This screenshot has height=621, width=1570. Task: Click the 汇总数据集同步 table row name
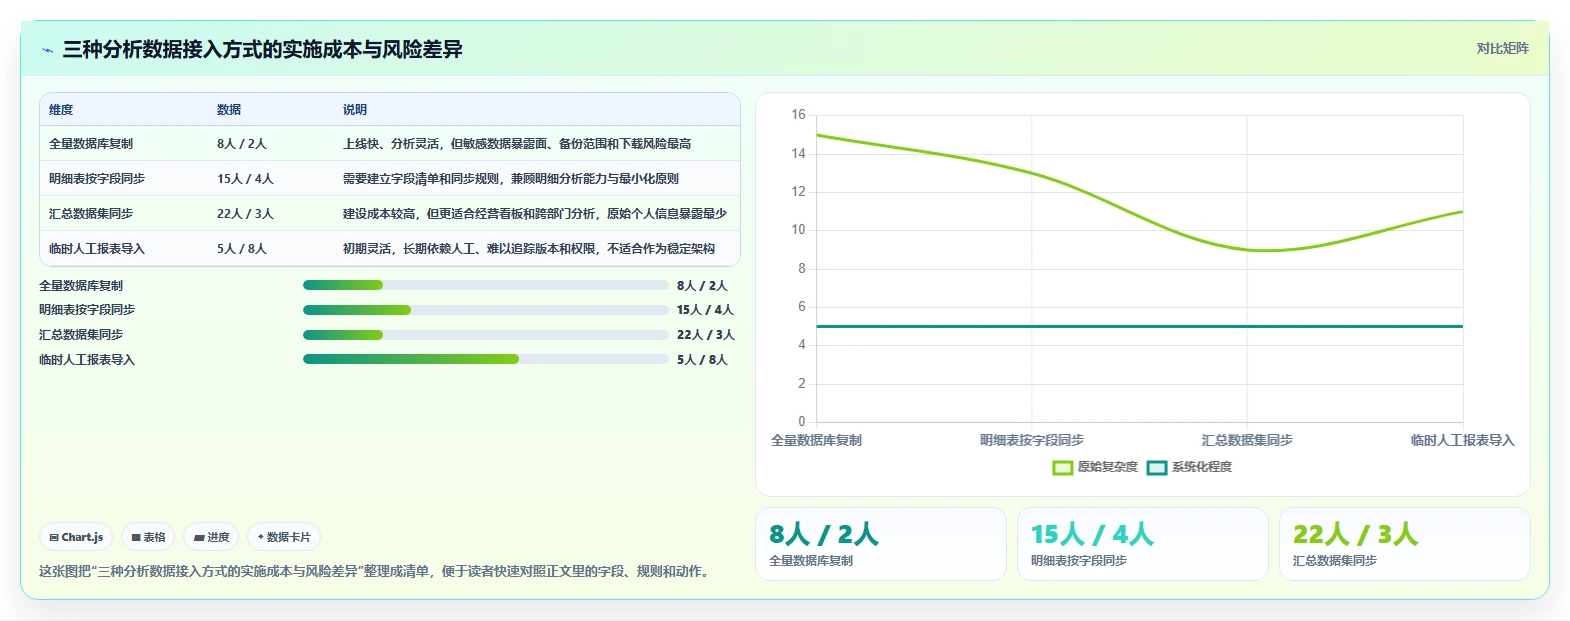click(91, 214)
